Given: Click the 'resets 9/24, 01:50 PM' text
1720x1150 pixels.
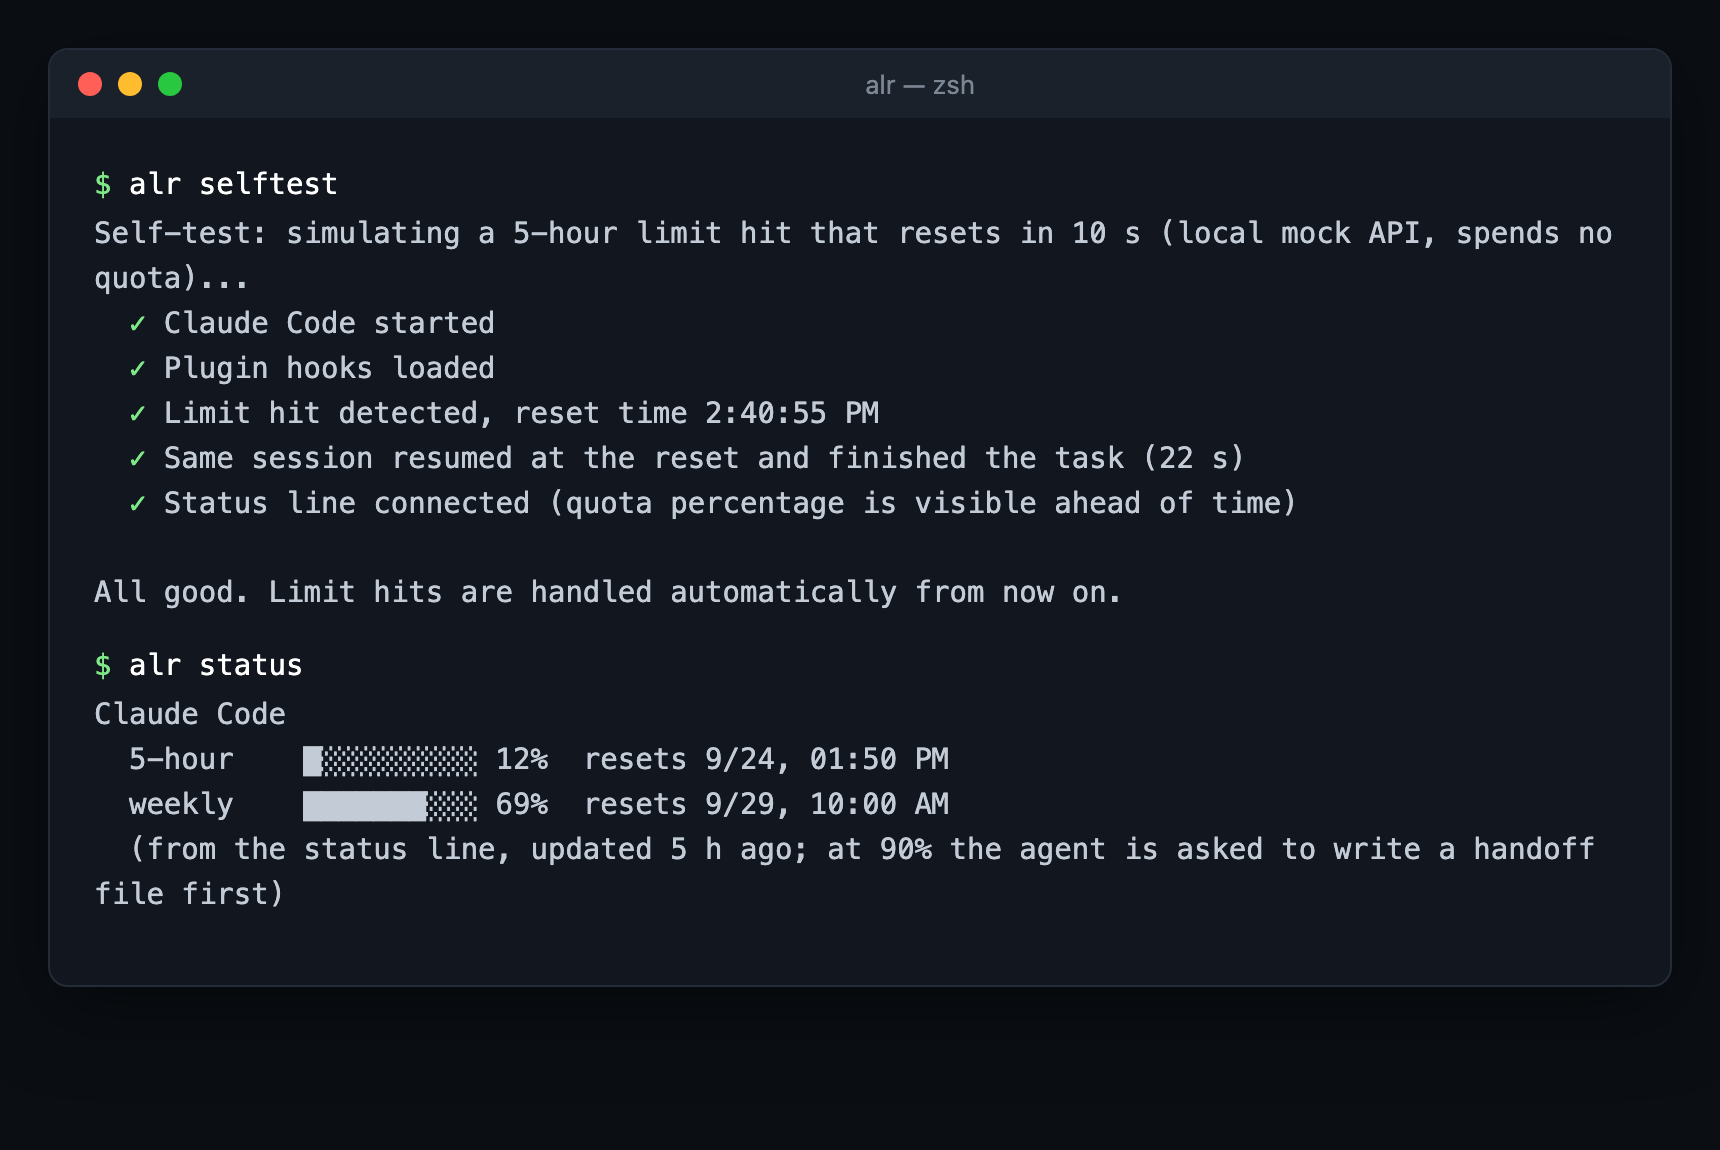Looking at the screenshot, I should (x=767, y=759).
